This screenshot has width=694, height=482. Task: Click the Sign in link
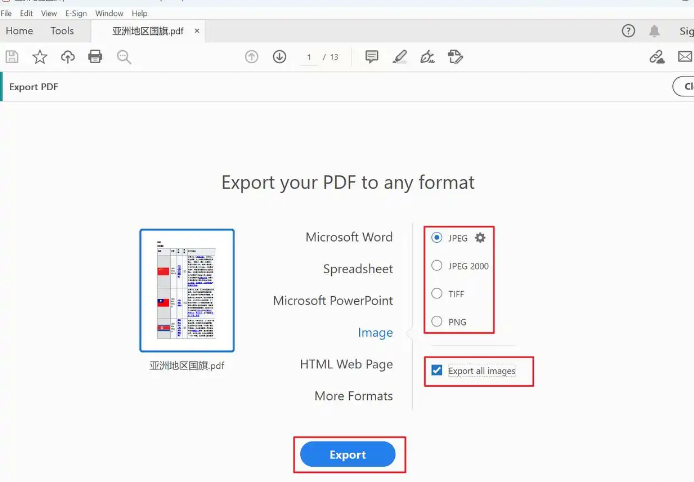[686, 31]
